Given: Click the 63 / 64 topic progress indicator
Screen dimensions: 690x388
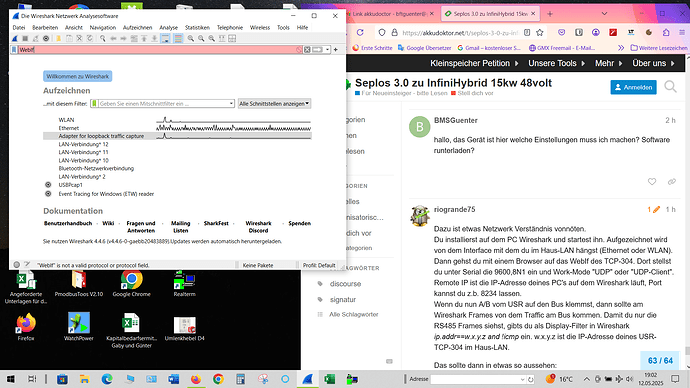Looking at the screenshot, I should 660,360.
